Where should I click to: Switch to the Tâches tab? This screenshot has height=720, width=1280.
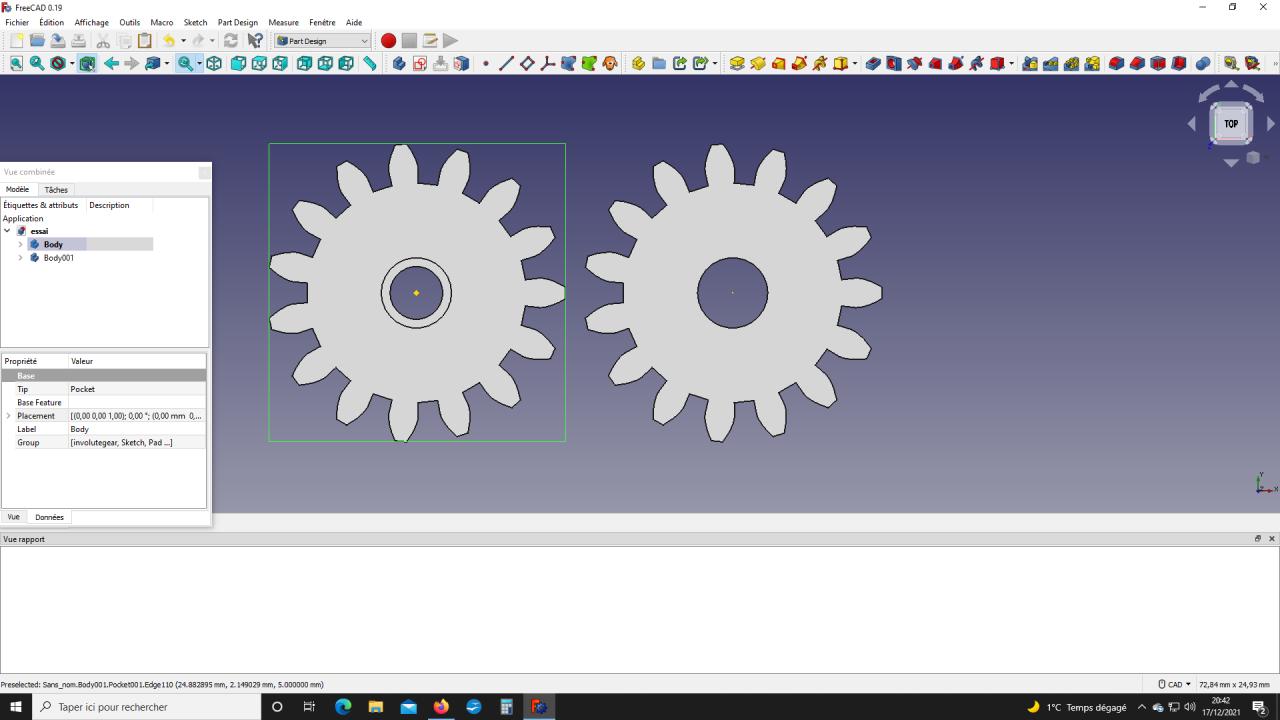point(56,190)
